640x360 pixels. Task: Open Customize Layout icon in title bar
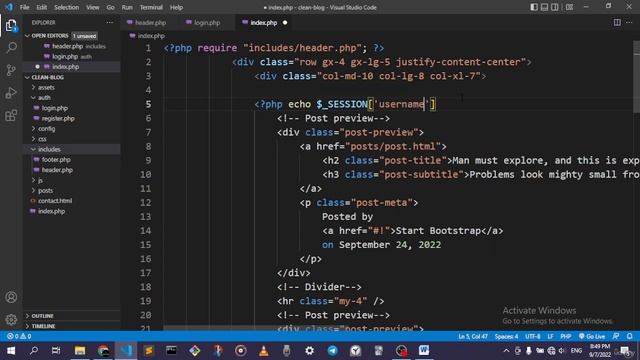point(569,7)
